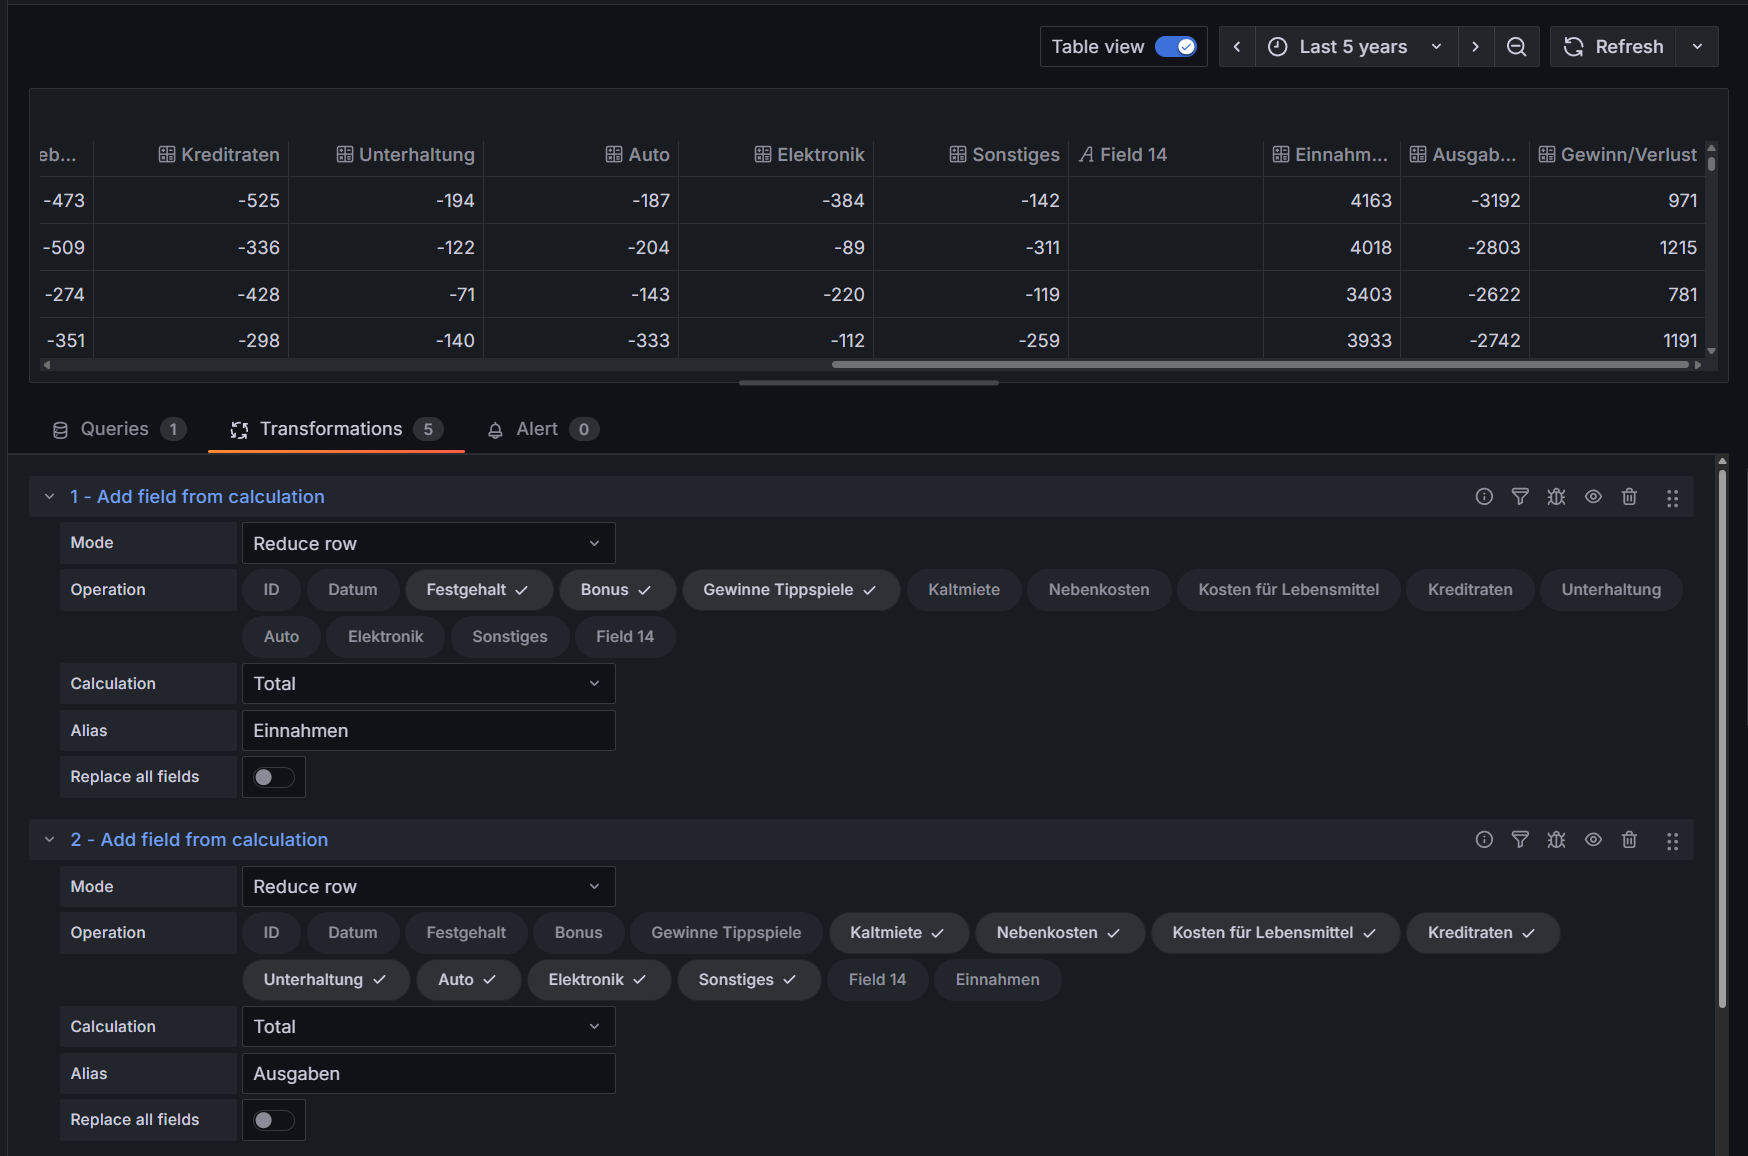The image size is (1748, 1156).
Task: Delete transformation 2 with the trash icon
Action: click(1629, 840)
